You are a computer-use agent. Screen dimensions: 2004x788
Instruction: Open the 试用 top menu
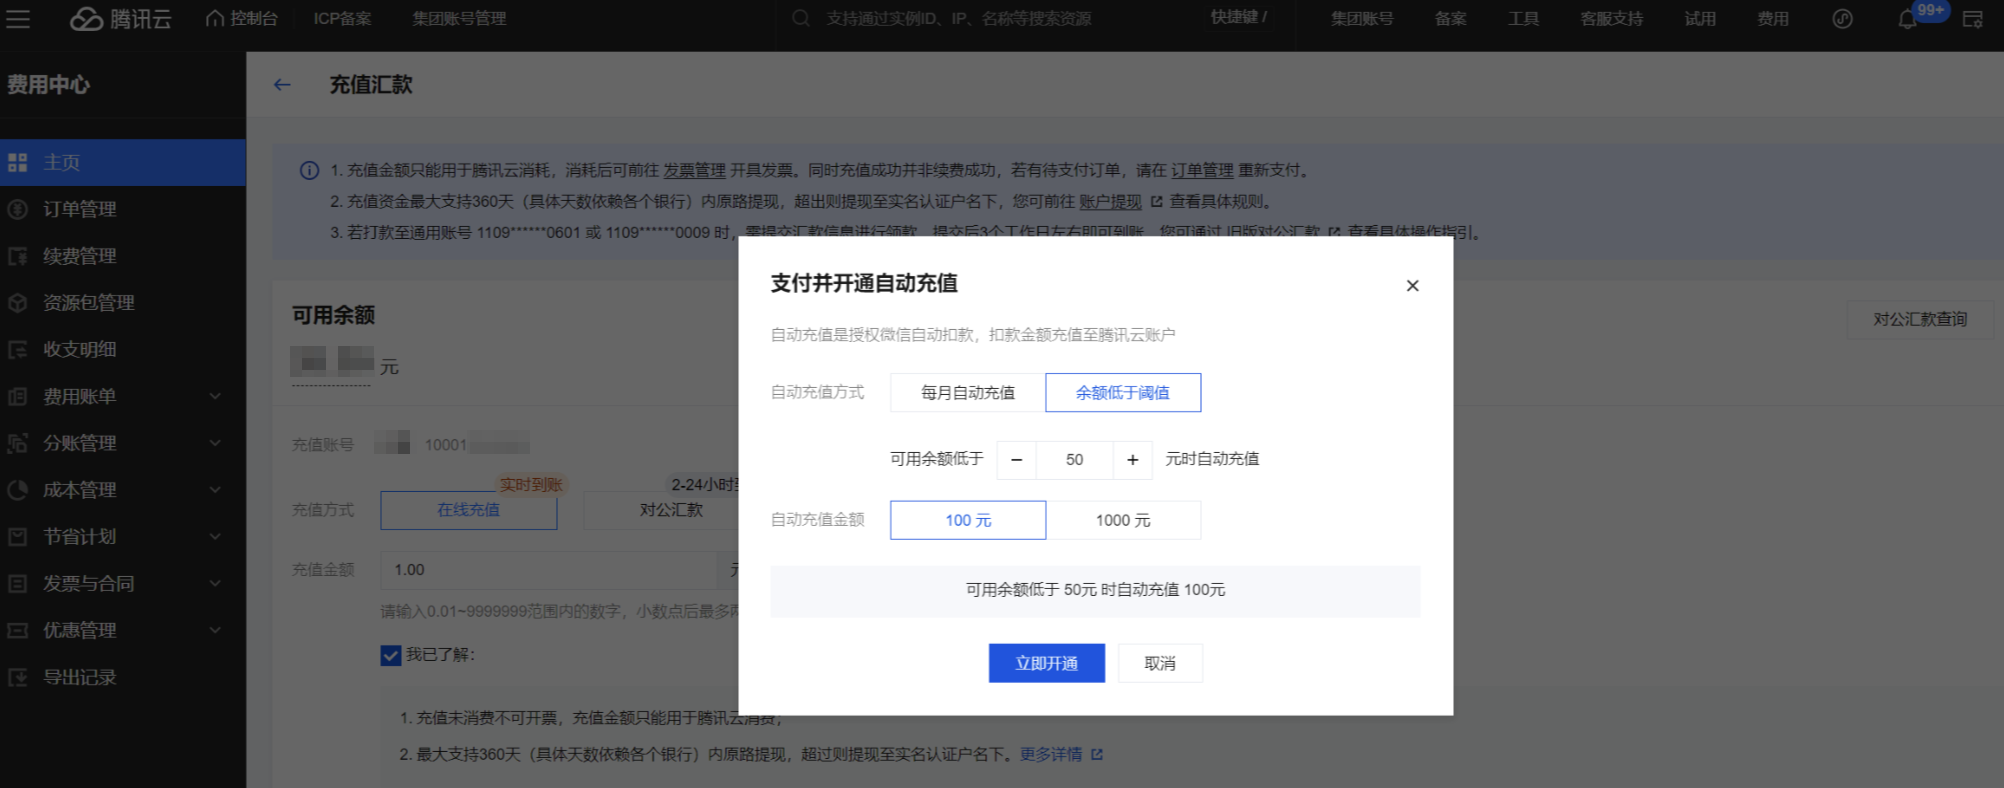(x=1700, y=19)
